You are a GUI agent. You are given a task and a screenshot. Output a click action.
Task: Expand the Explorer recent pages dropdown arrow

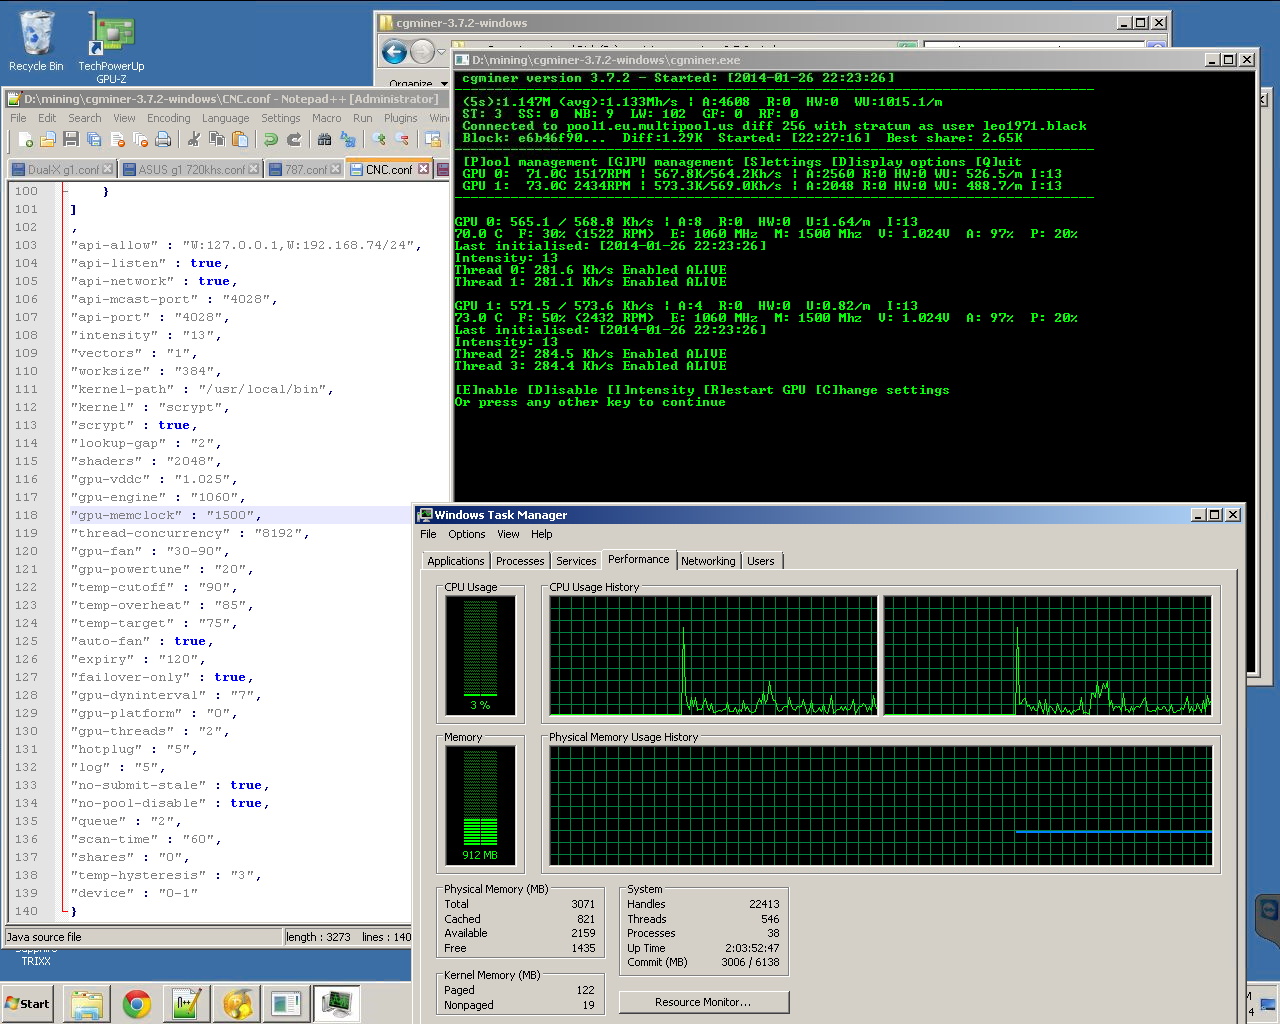point(441,52)
